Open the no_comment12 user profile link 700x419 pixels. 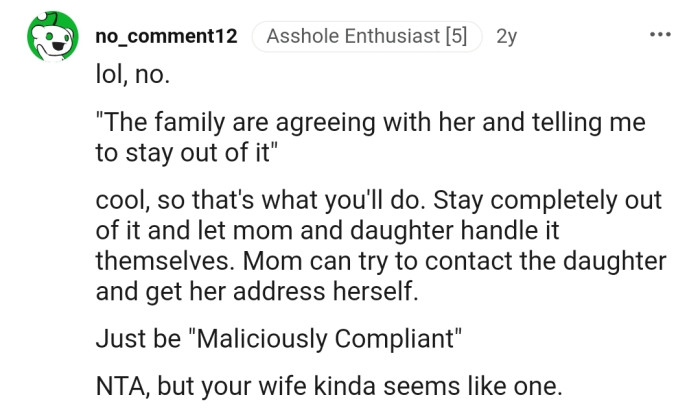(166, 36)
